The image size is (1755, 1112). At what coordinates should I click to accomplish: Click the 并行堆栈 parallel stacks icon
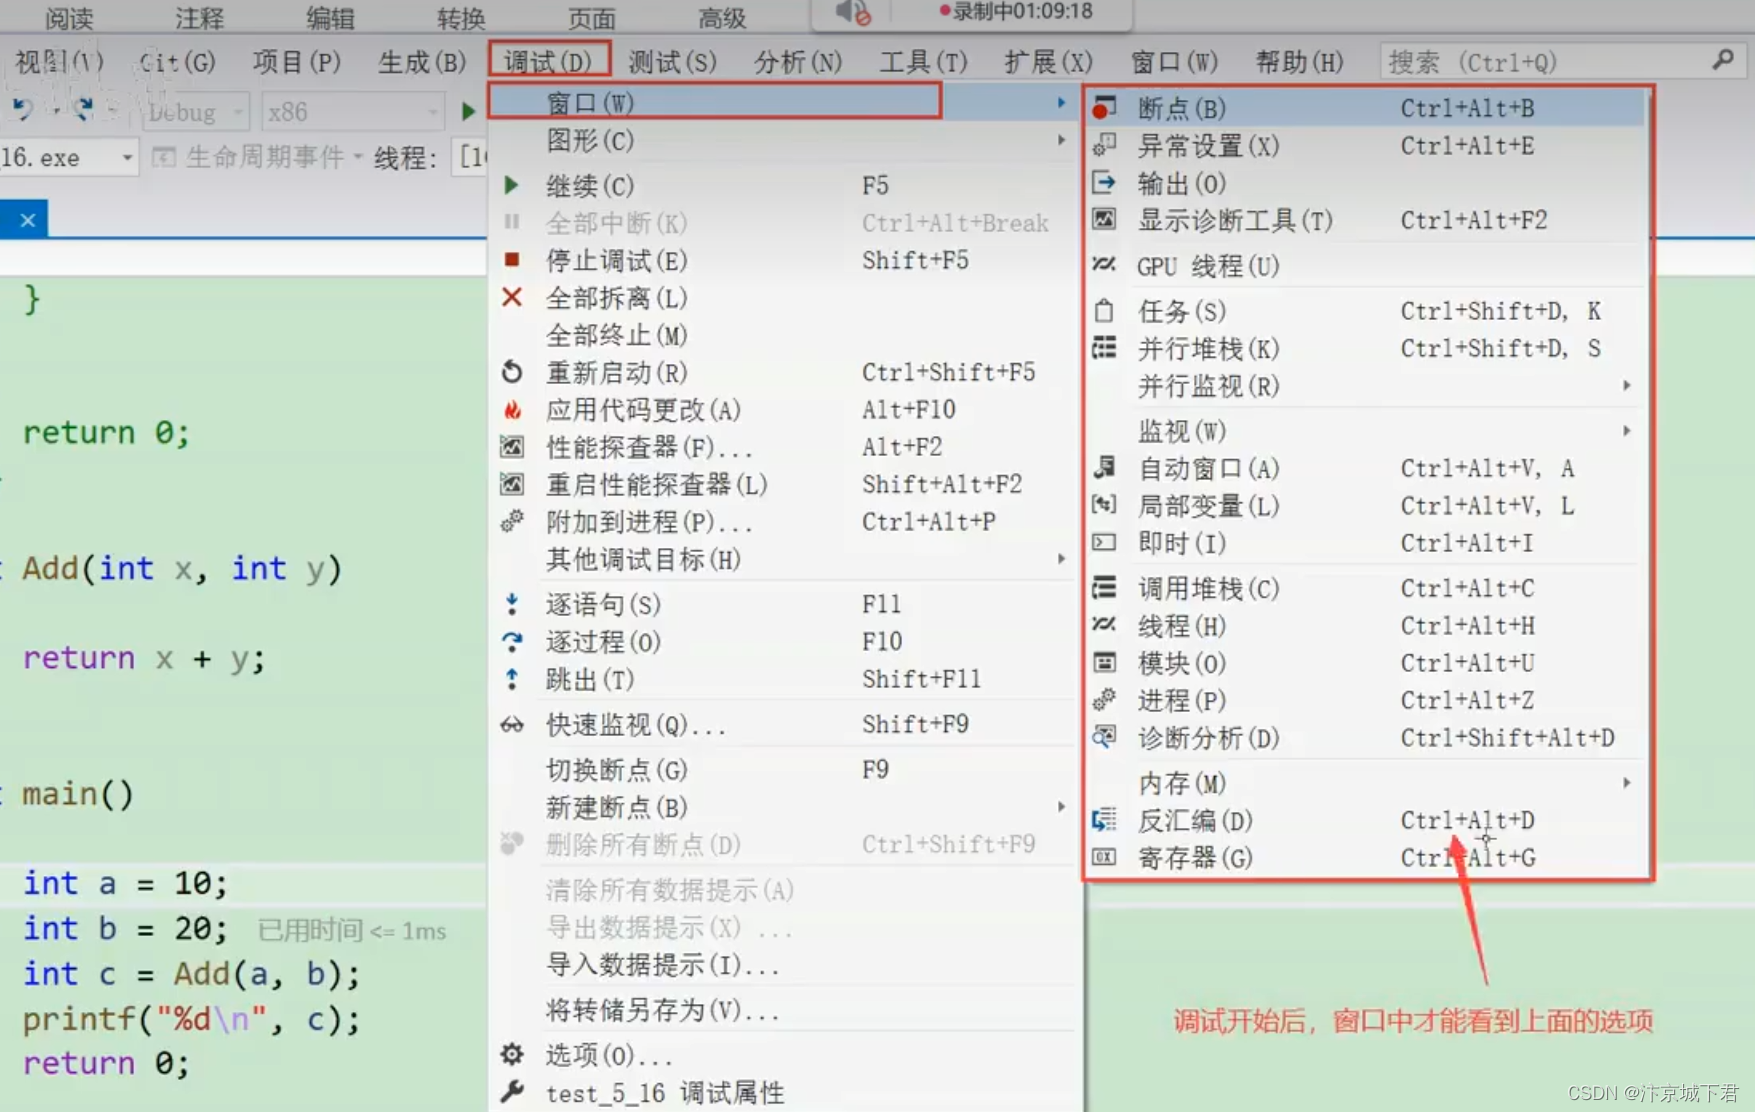[x=1104, y=348]
